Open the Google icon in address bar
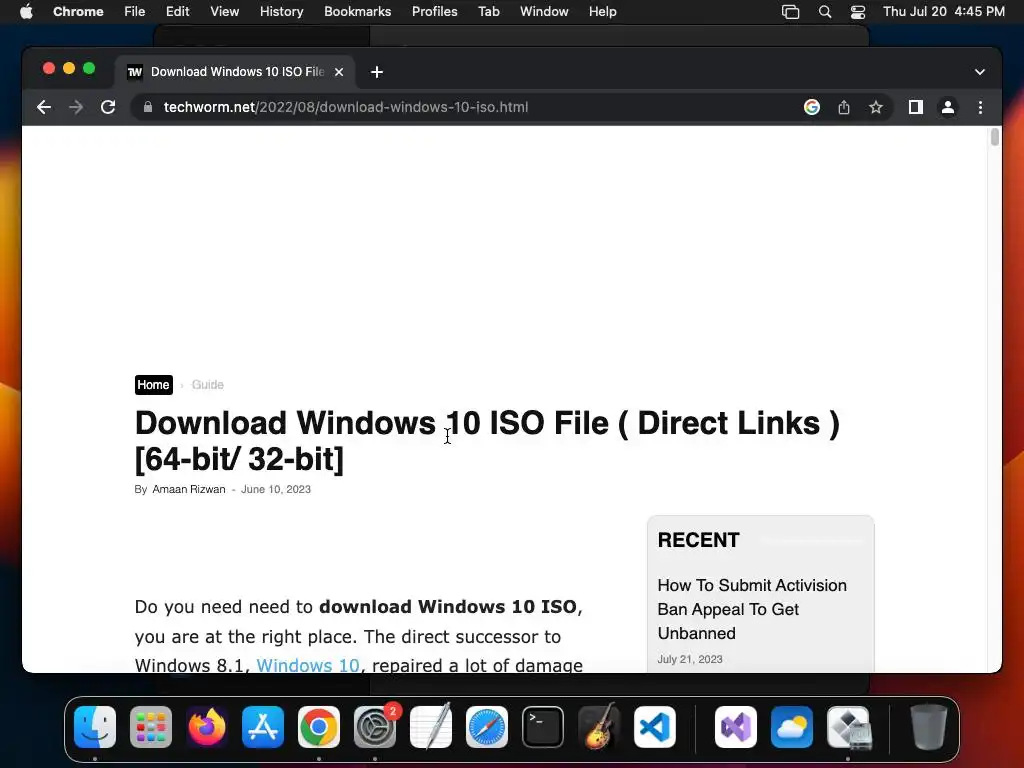1024x768 pixels. (x=812, y=107)
